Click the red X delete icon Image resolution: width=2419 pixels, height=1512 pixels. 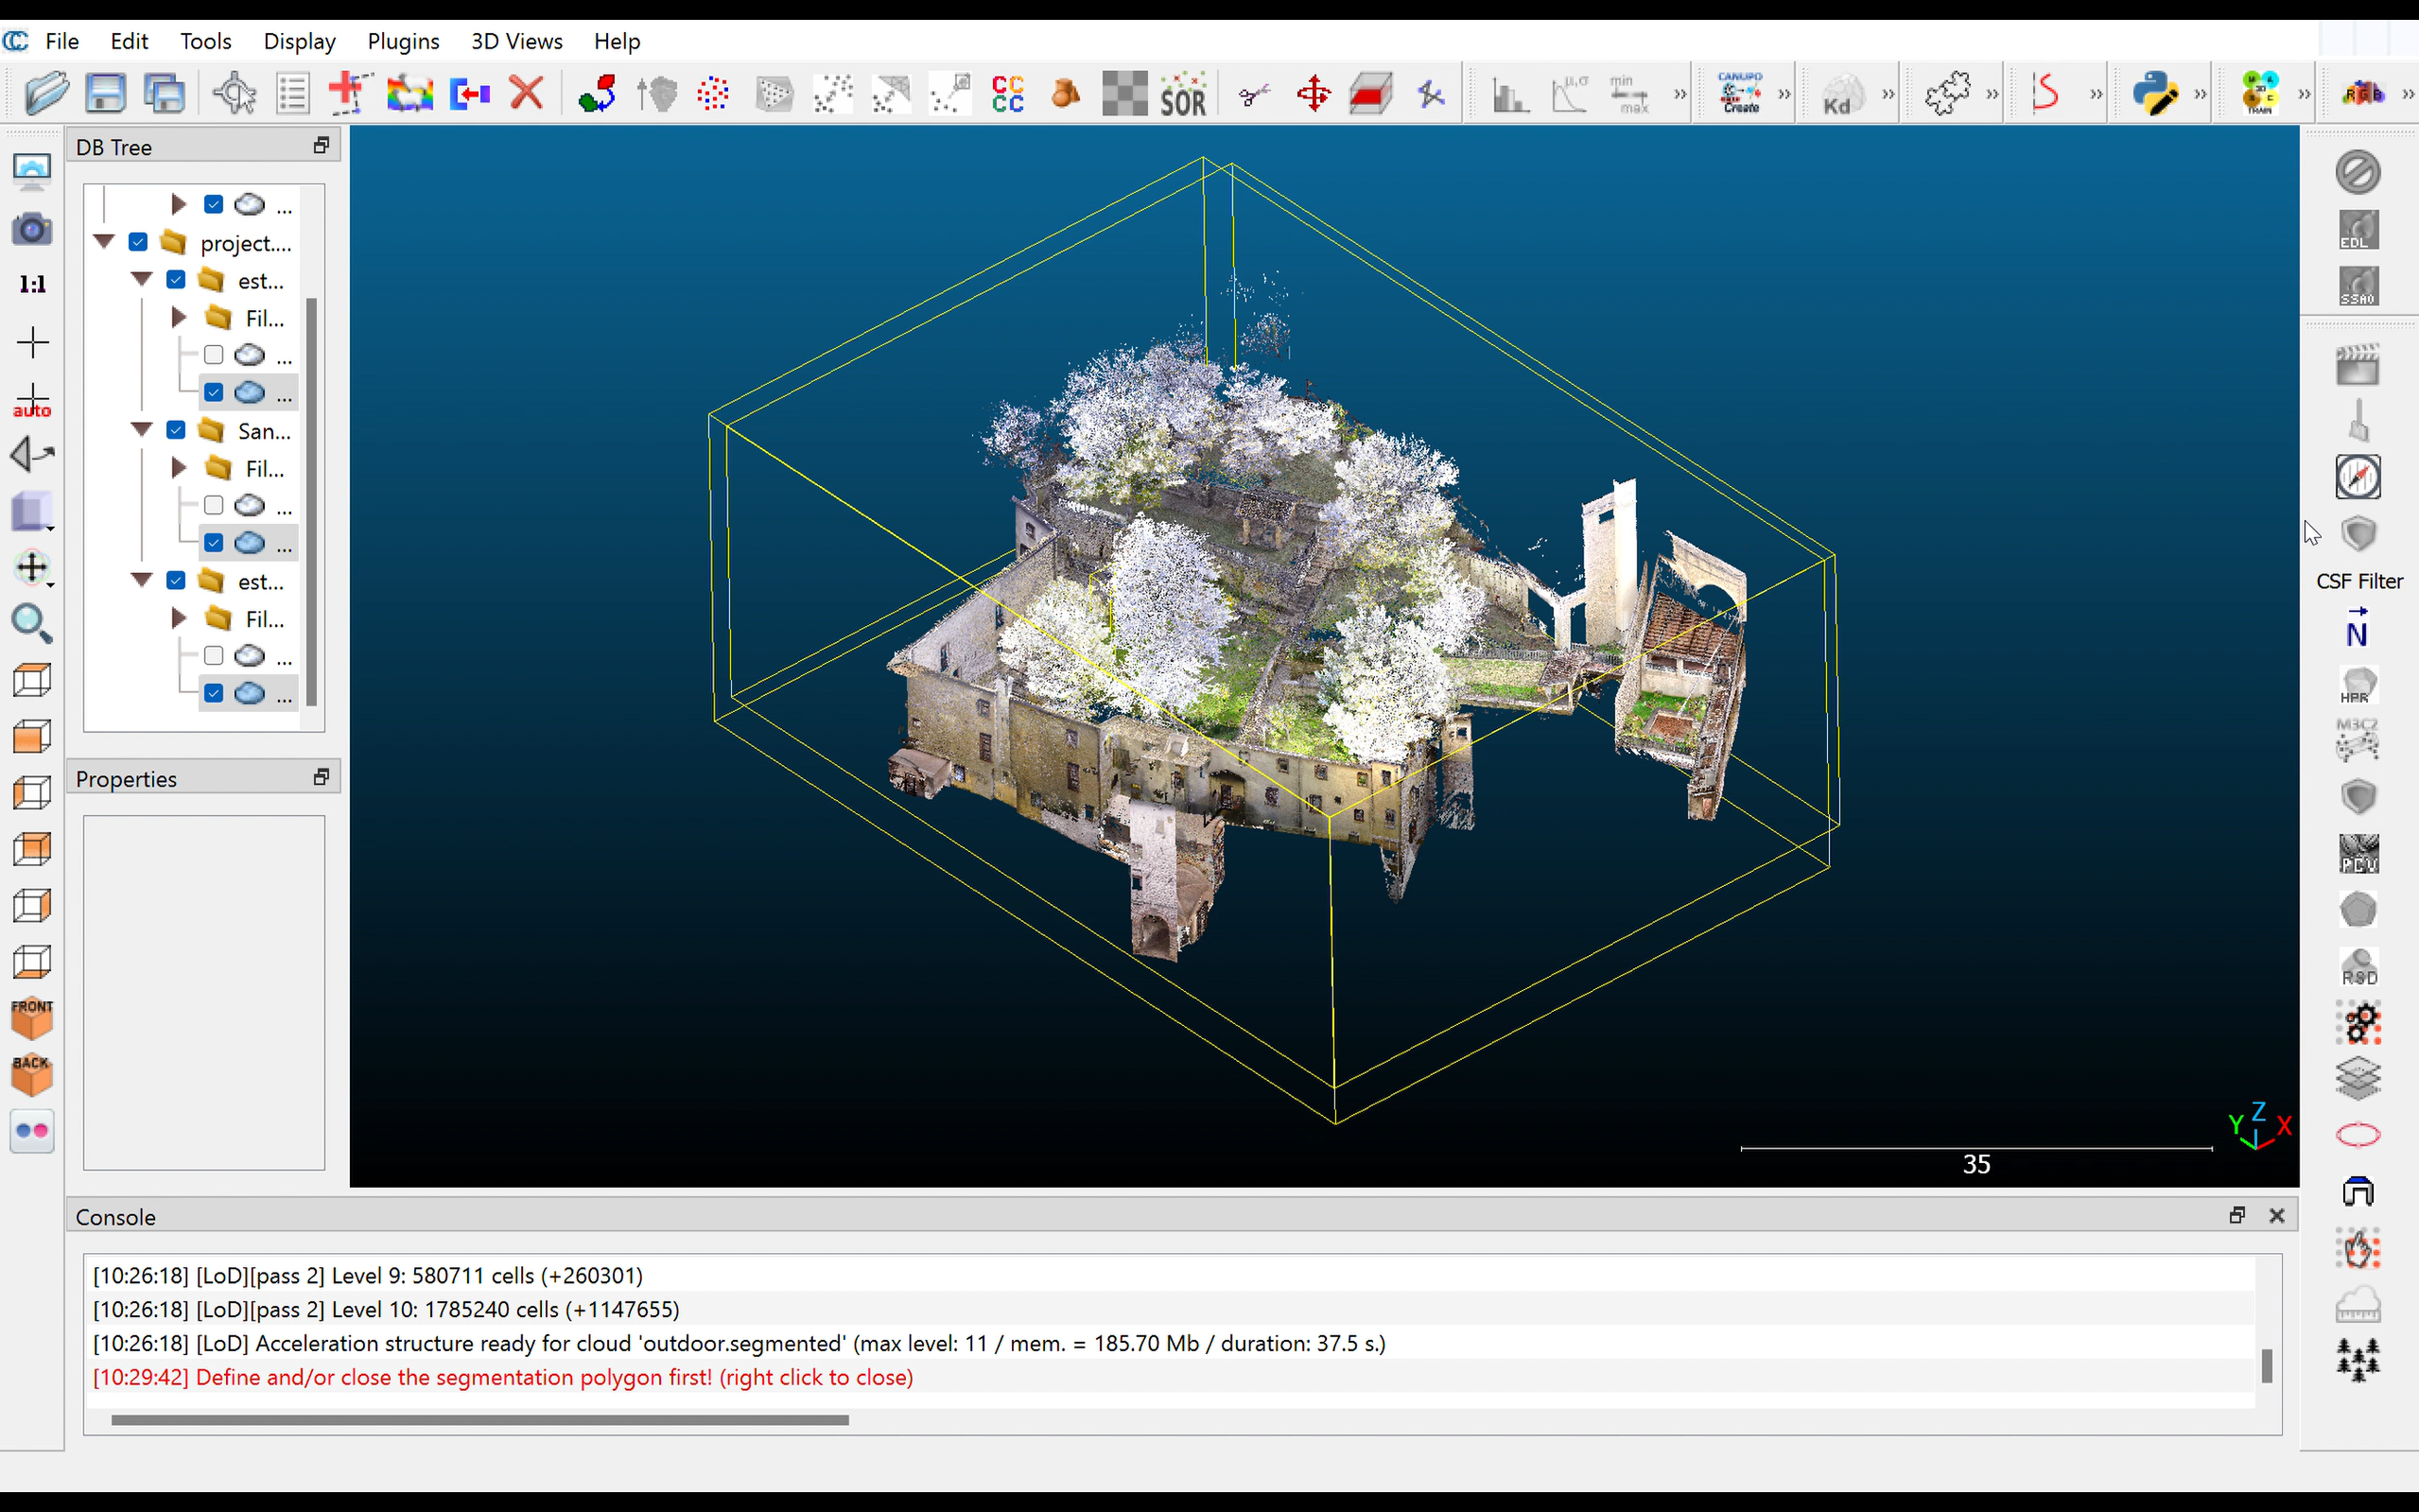tap(526, 94)
